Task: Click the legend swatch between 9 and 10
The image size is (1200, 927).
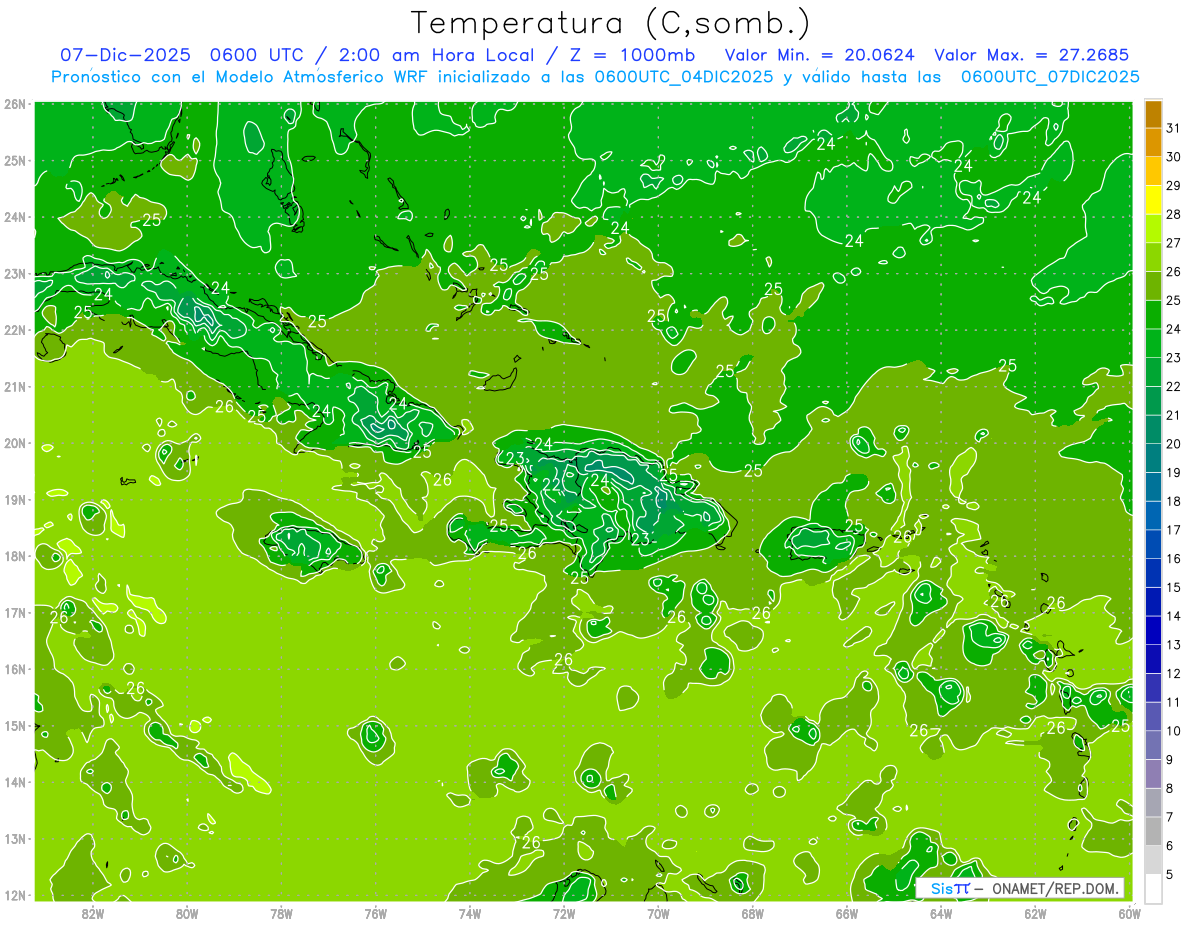Action: point(1153,746)
